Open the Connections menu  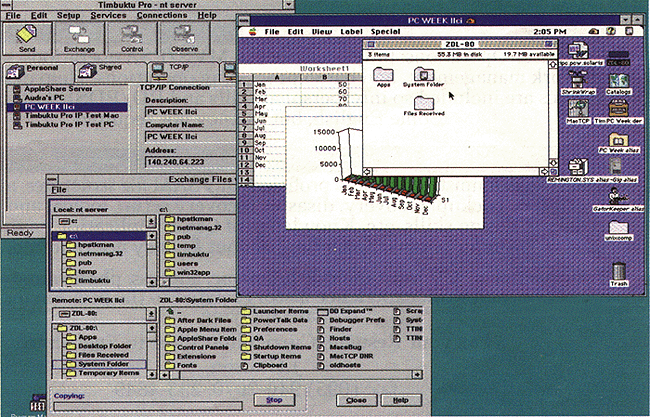[x=162, y=15]
